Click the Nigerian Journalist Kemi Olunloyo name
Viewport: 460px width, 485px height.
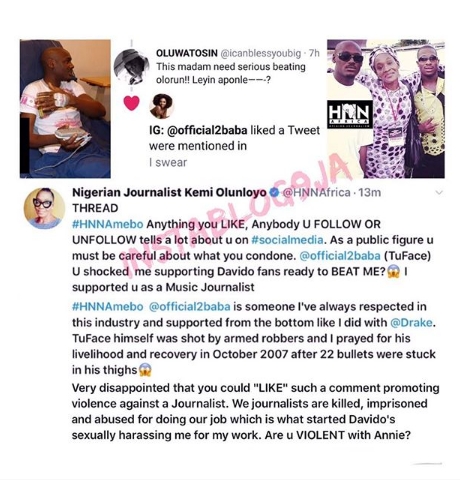click(170, 192)
